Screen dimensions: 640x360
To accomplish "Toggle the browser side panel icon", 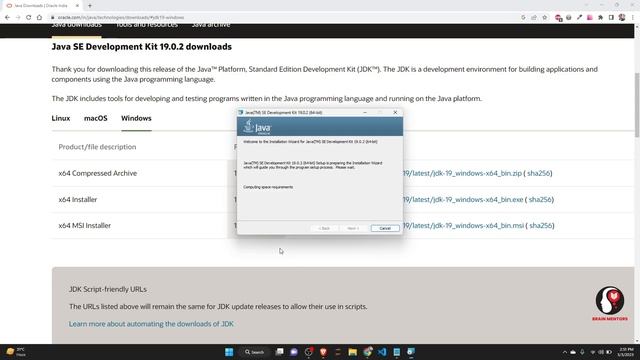I will [611, 18].
